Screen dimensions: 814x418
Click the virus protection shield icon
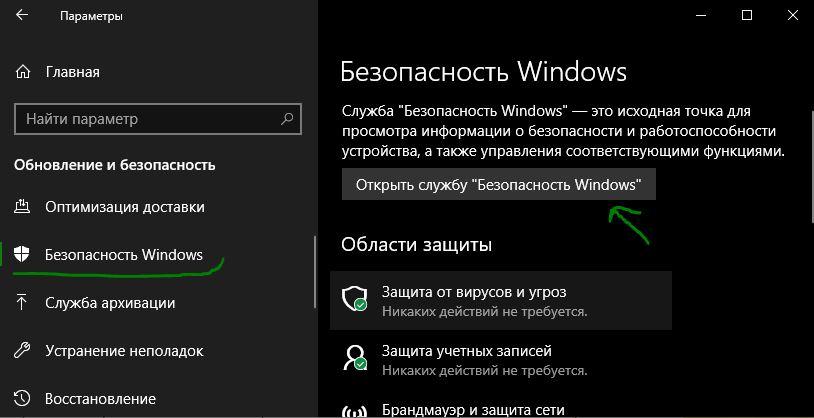click(x=354, y=300)
